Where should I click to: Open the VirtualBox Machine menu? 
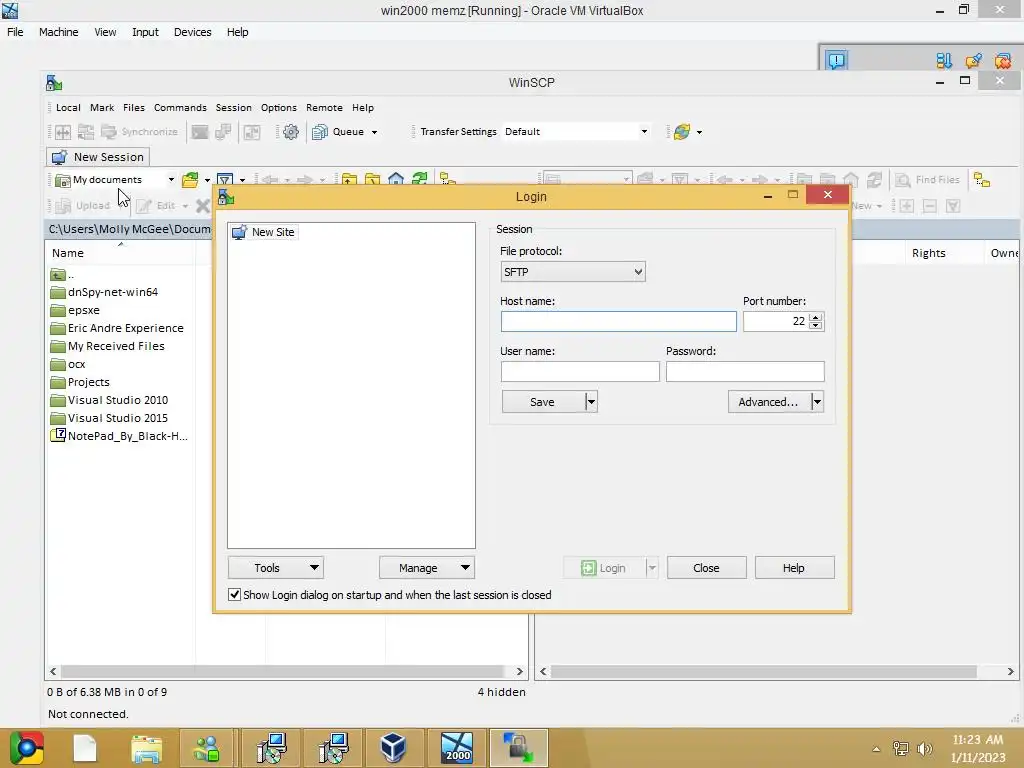(x=58, y=32)
